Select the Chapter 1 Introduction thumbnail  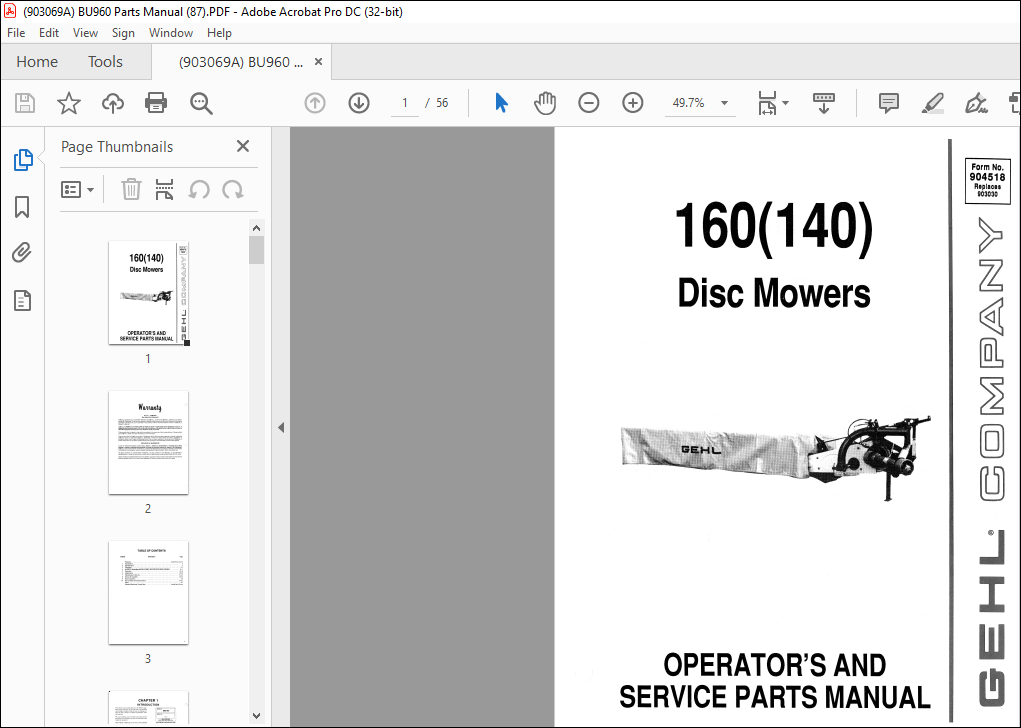148,708
